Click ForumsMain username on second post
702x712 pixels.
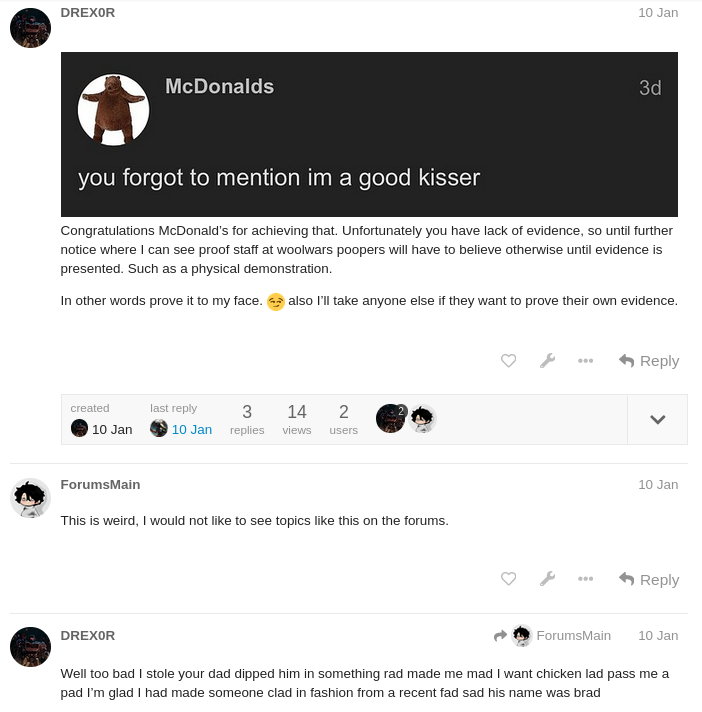coord(100,484)
